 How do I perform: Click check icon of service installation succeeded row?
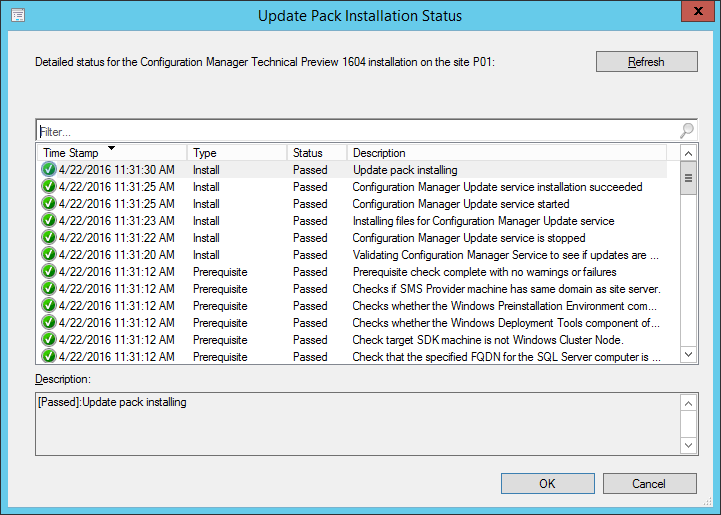click(x=49, y=186)
